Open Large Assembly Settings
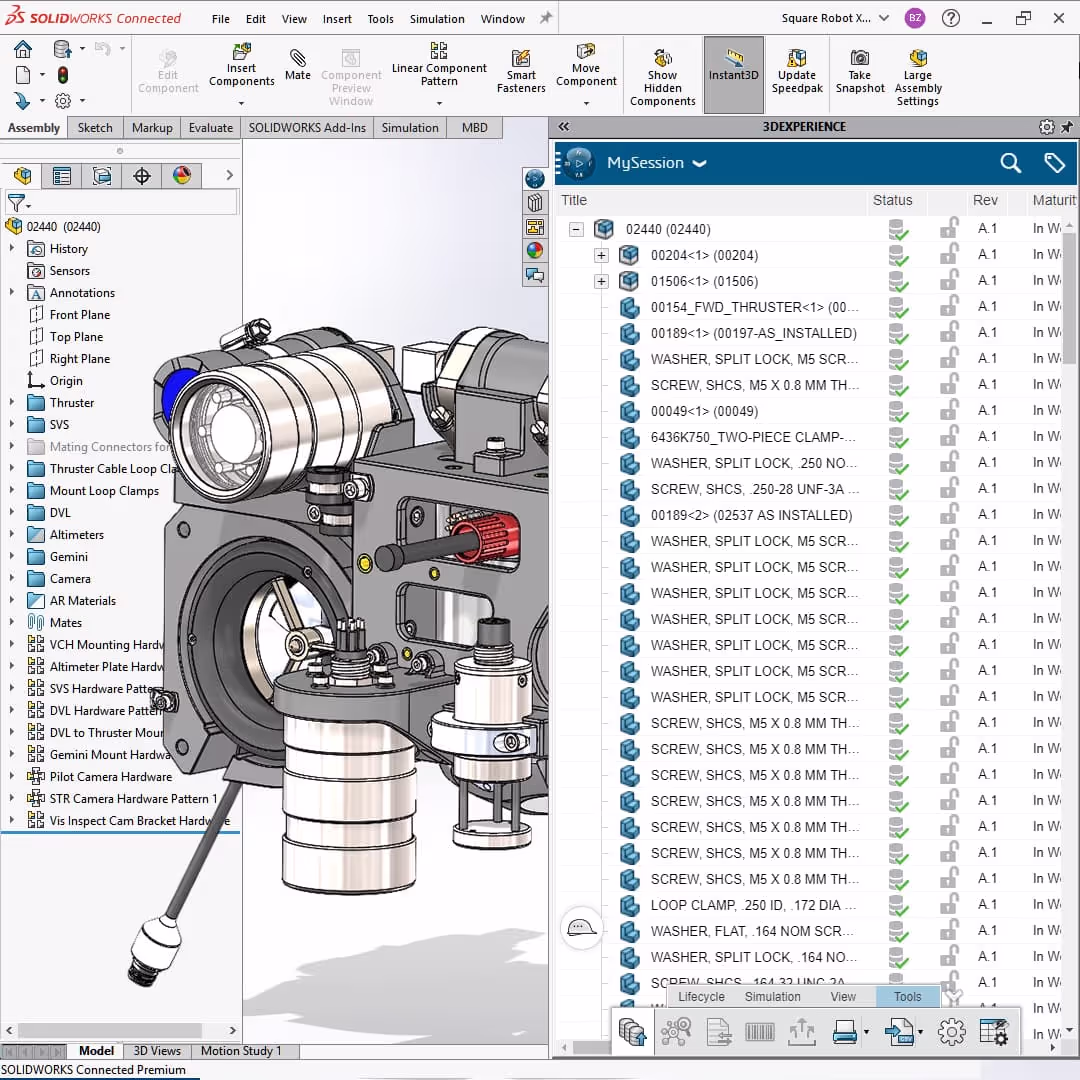 tap(917, 77)
